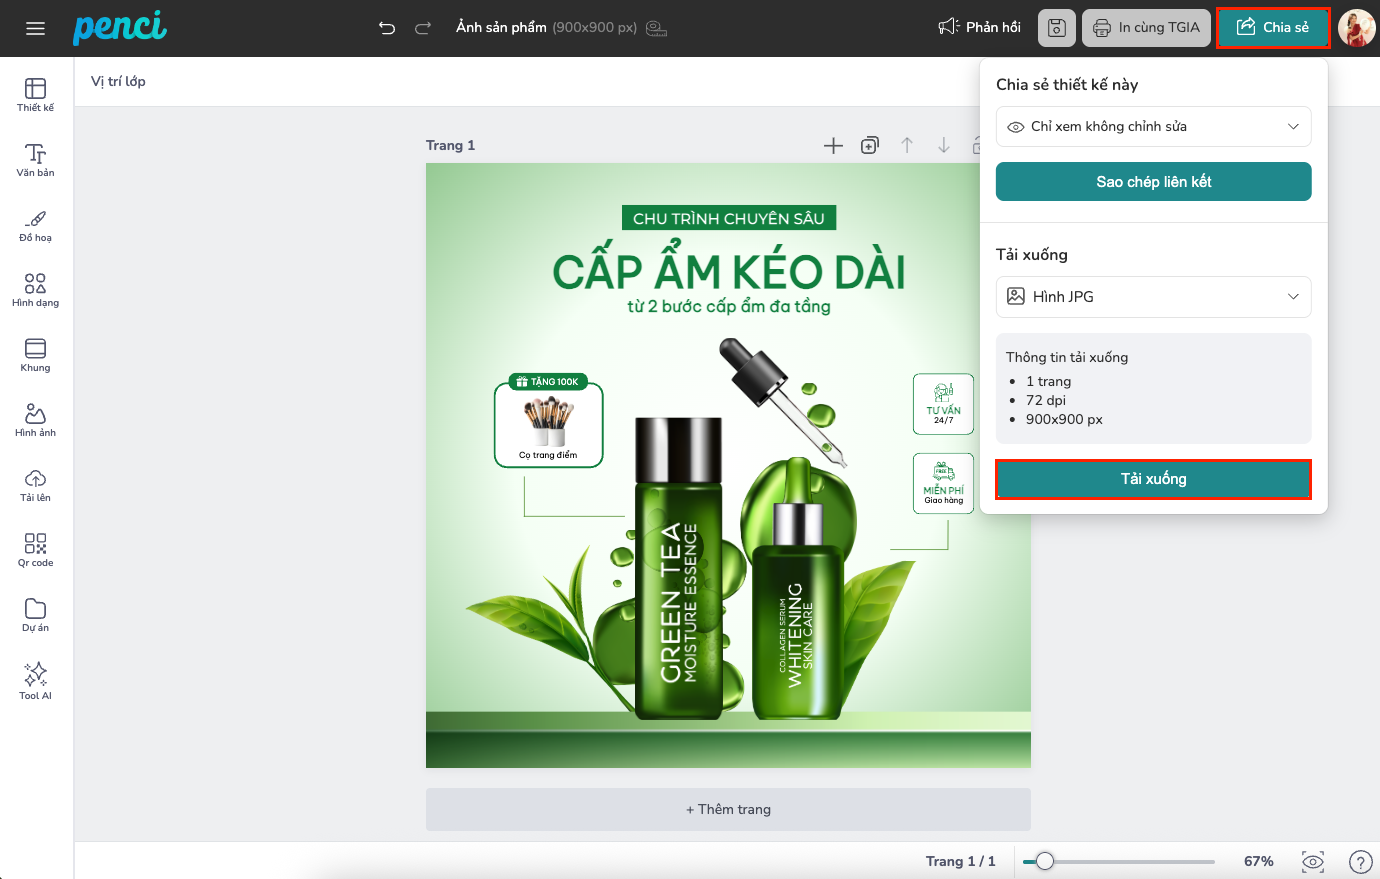Viewport: 1380px width, 879px height.
Task: Click the zoom slider handle
Action: click(x=1045, y=861)
